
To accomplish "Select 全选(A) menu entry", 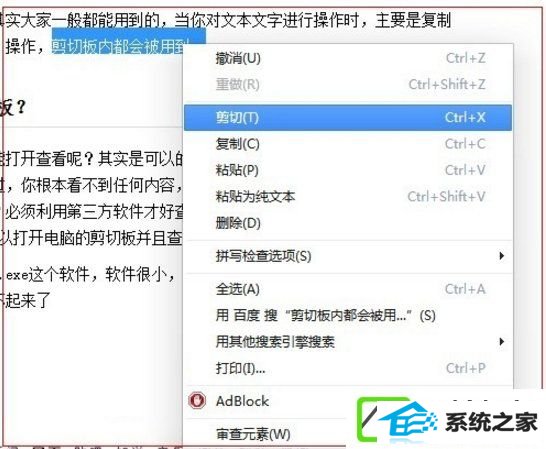I will [348, 289].
